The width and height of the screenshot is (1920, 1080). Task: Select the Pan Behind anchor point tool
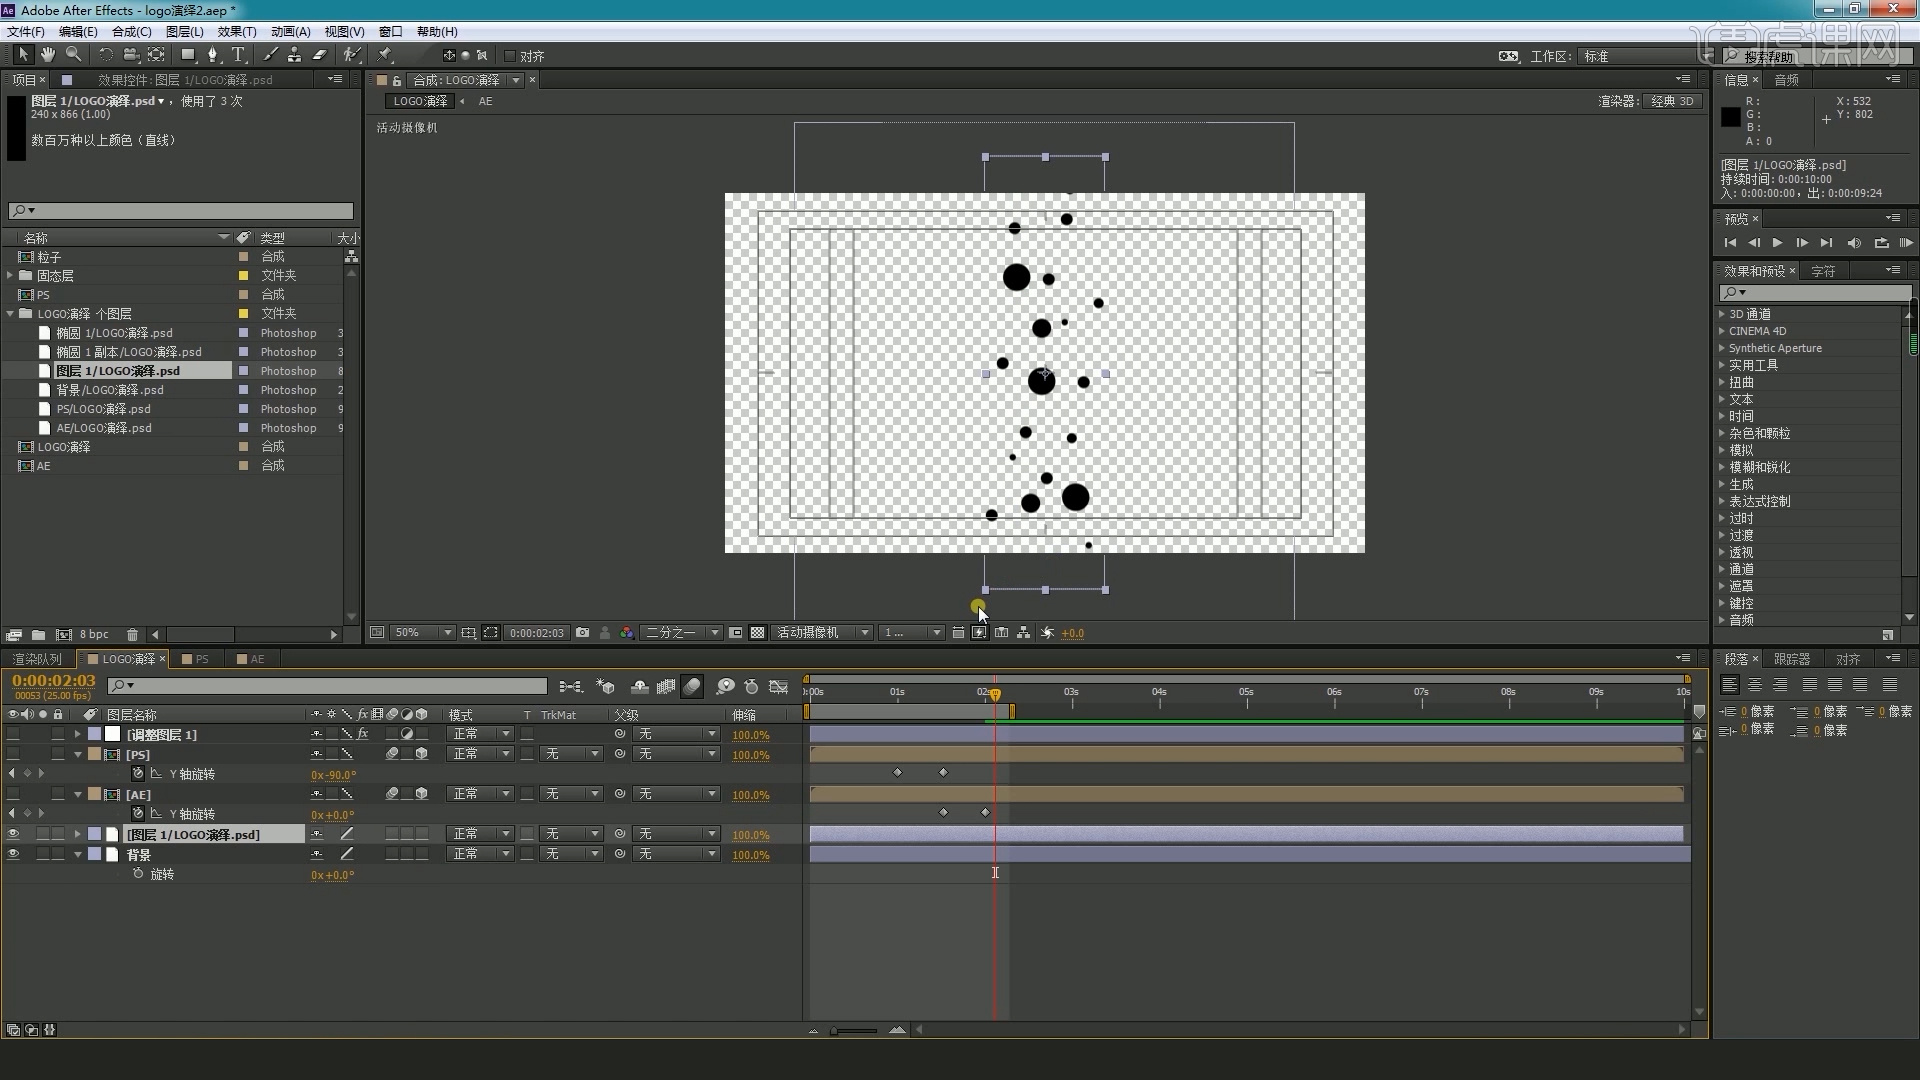pos(156,55)
